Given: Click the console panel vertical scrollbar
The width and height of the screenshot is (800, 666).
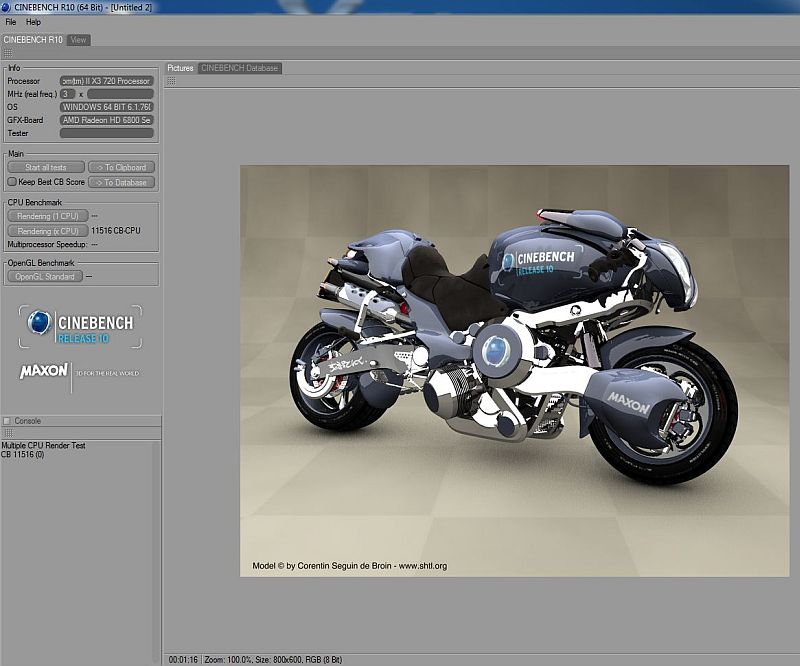Looking at the screenshot, I should click(x=157, y=551).
